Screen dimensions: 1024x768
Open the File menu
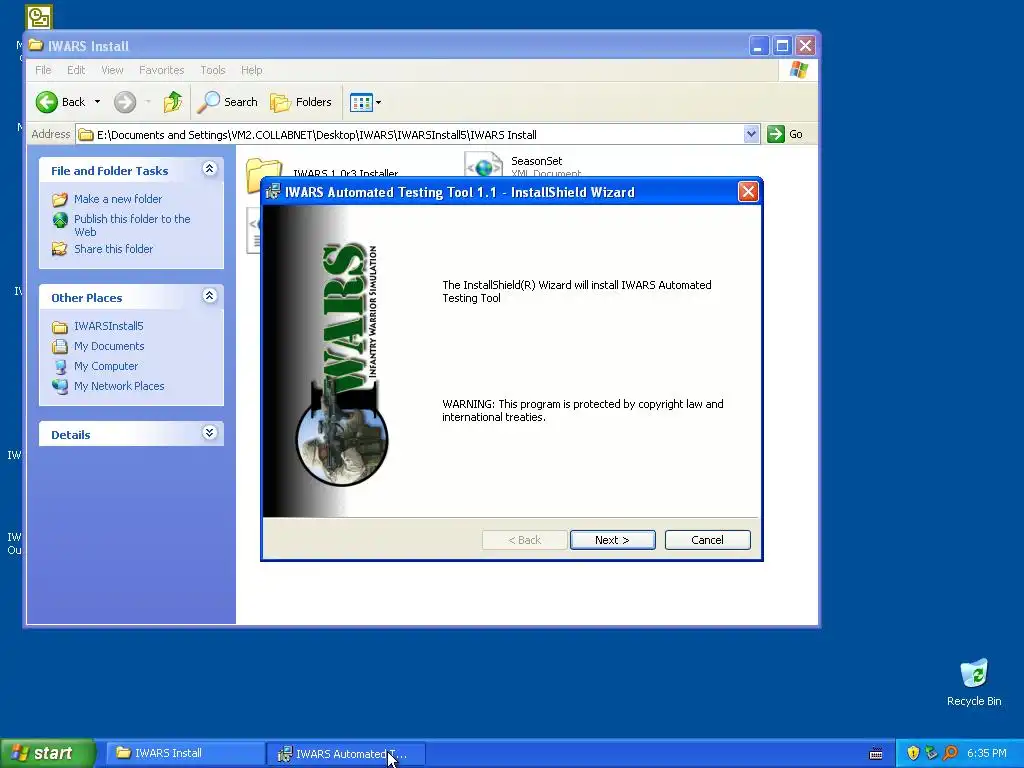[x=43, y=70]
